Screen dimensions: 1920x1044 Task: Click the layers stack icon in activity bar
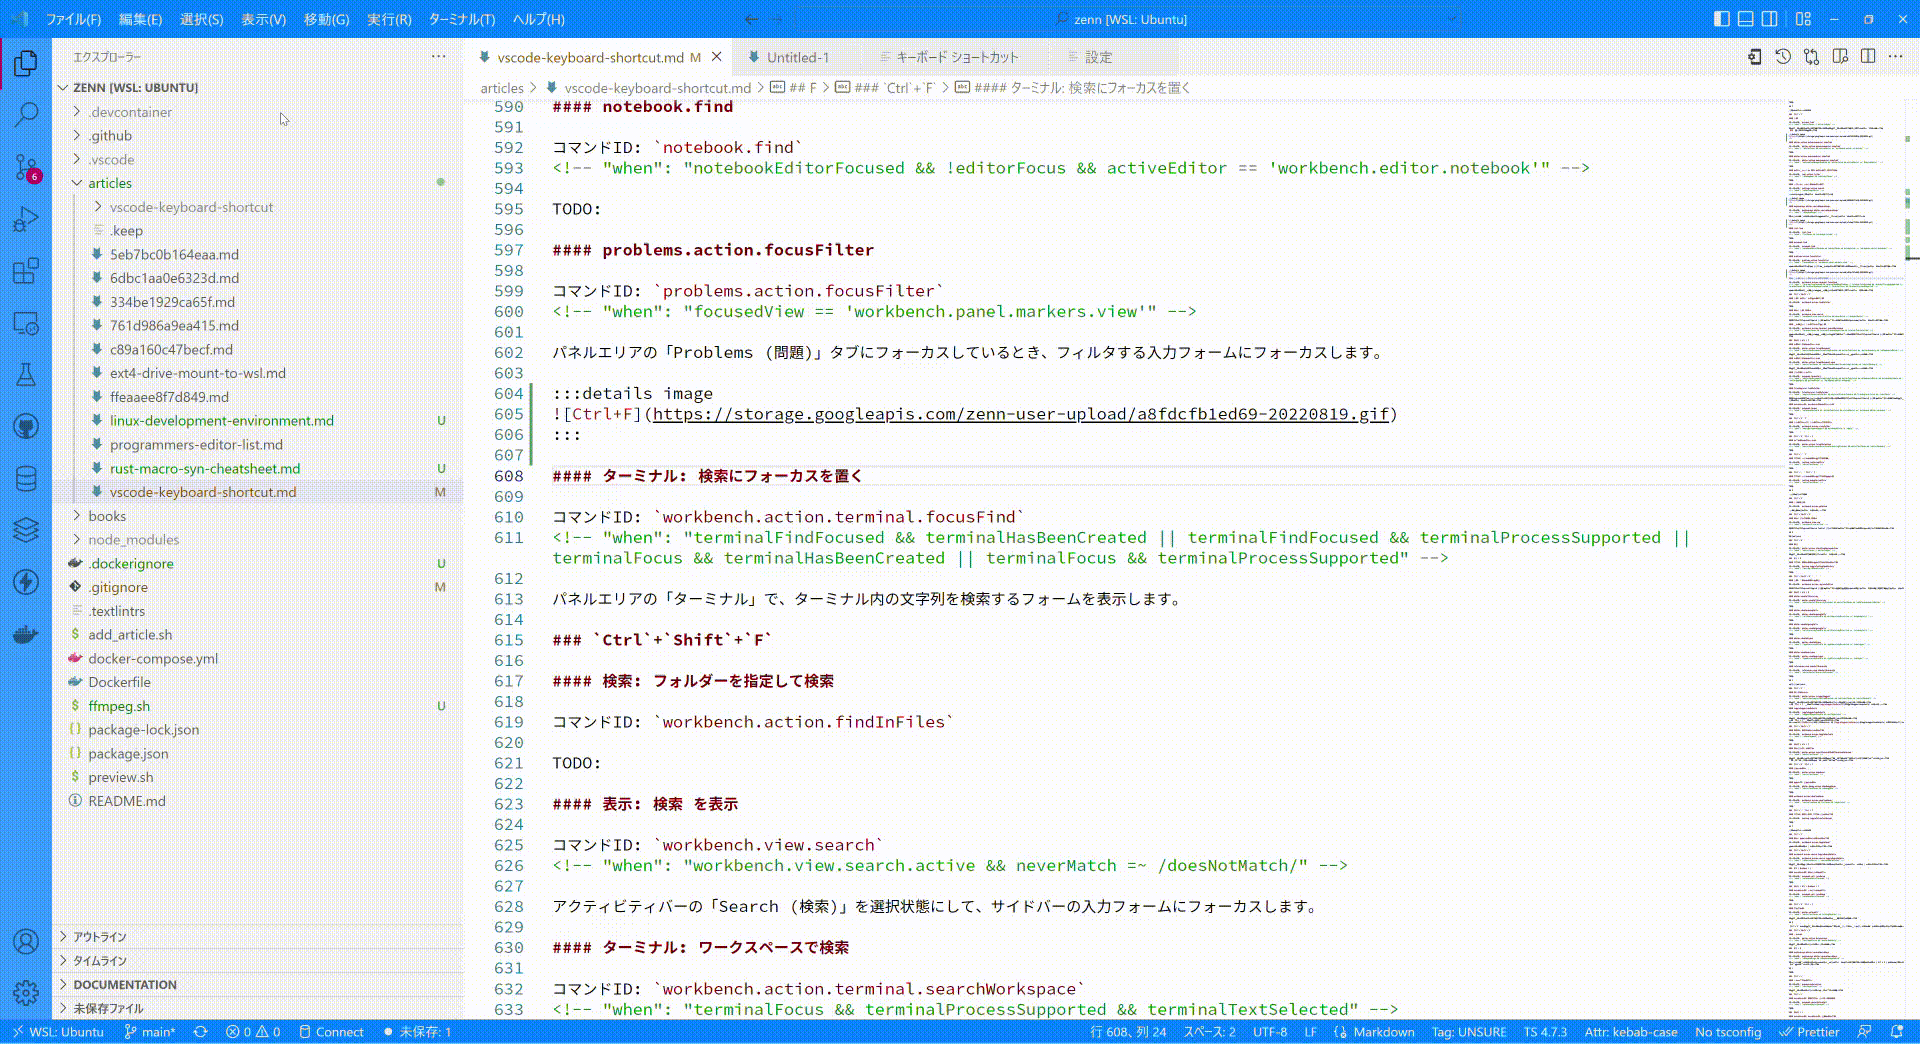click(26, 530)
